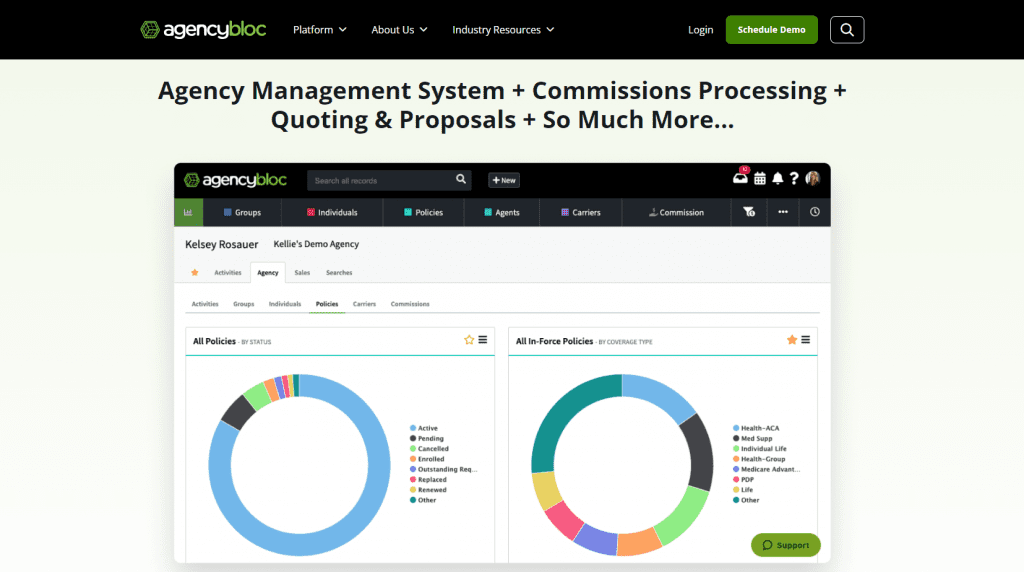Open the calendar icon in app header
Screen dimensions: 1024x572
click(x=760, y=178)
